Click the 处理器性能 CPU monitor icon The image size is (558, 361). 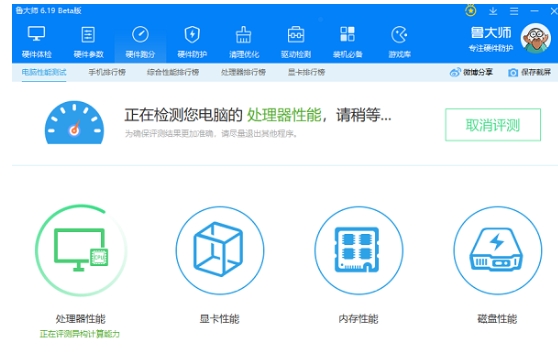click(81, 250)
